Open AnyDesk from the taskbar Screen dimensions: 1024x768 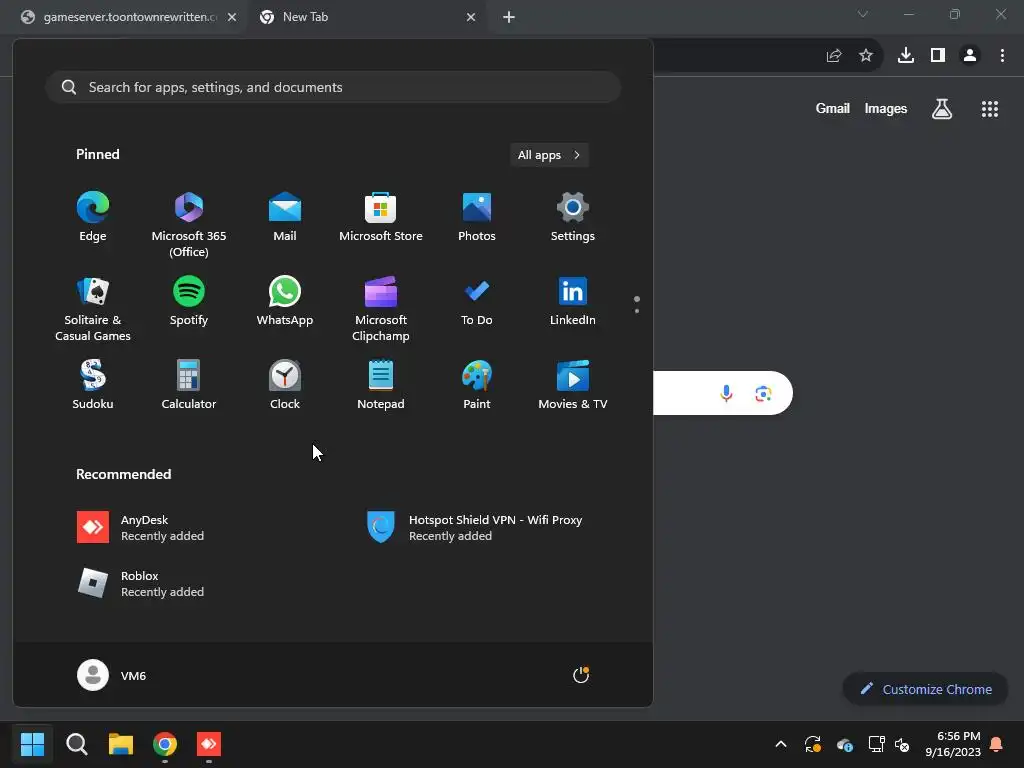tap(209, 744)
